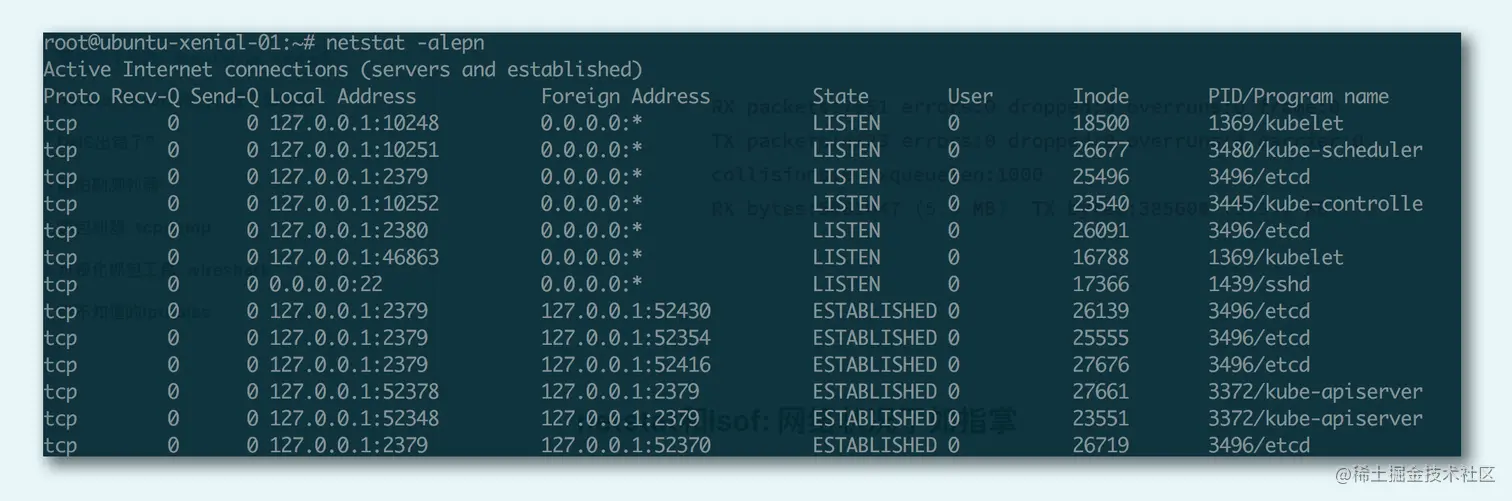Click foreign address 127.0.0.1:52416

coord(626,365)
